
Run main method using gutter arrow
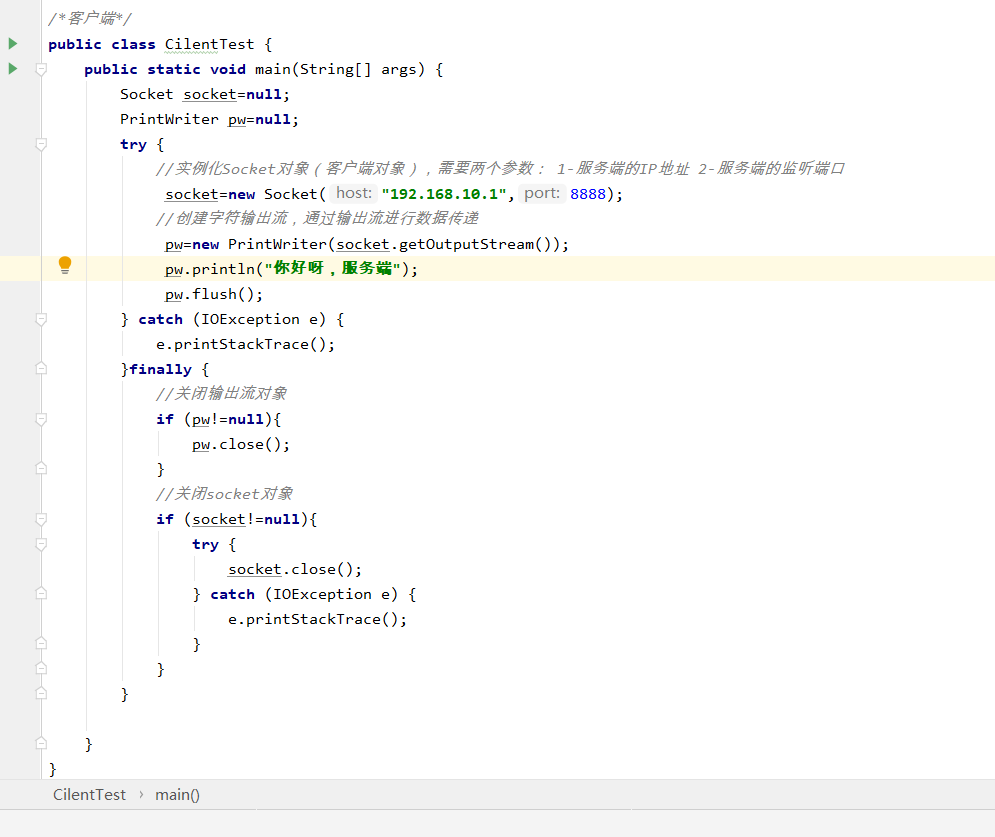point(12,69)
